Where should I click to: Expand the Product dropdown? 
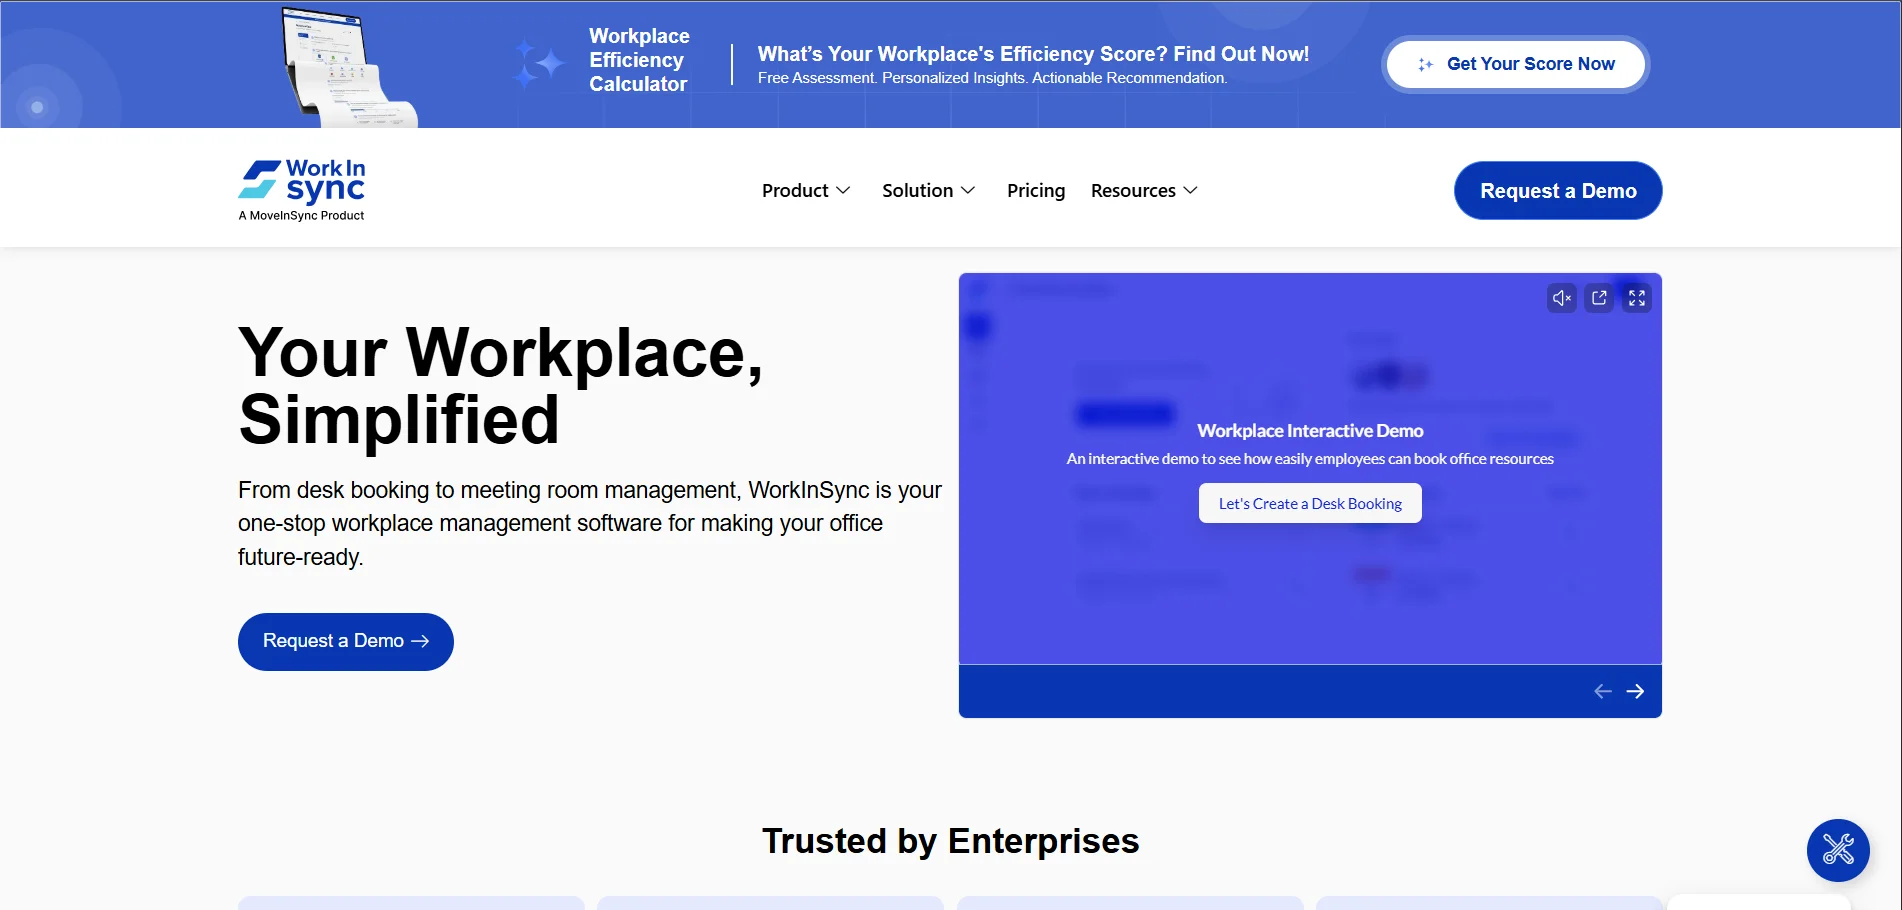(x=806, y=190)
